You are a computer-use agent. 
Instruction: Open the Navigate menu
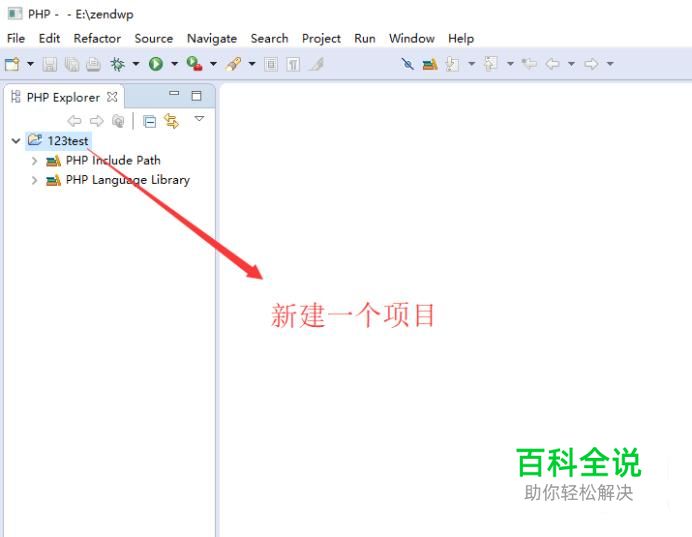coord(212,38)
